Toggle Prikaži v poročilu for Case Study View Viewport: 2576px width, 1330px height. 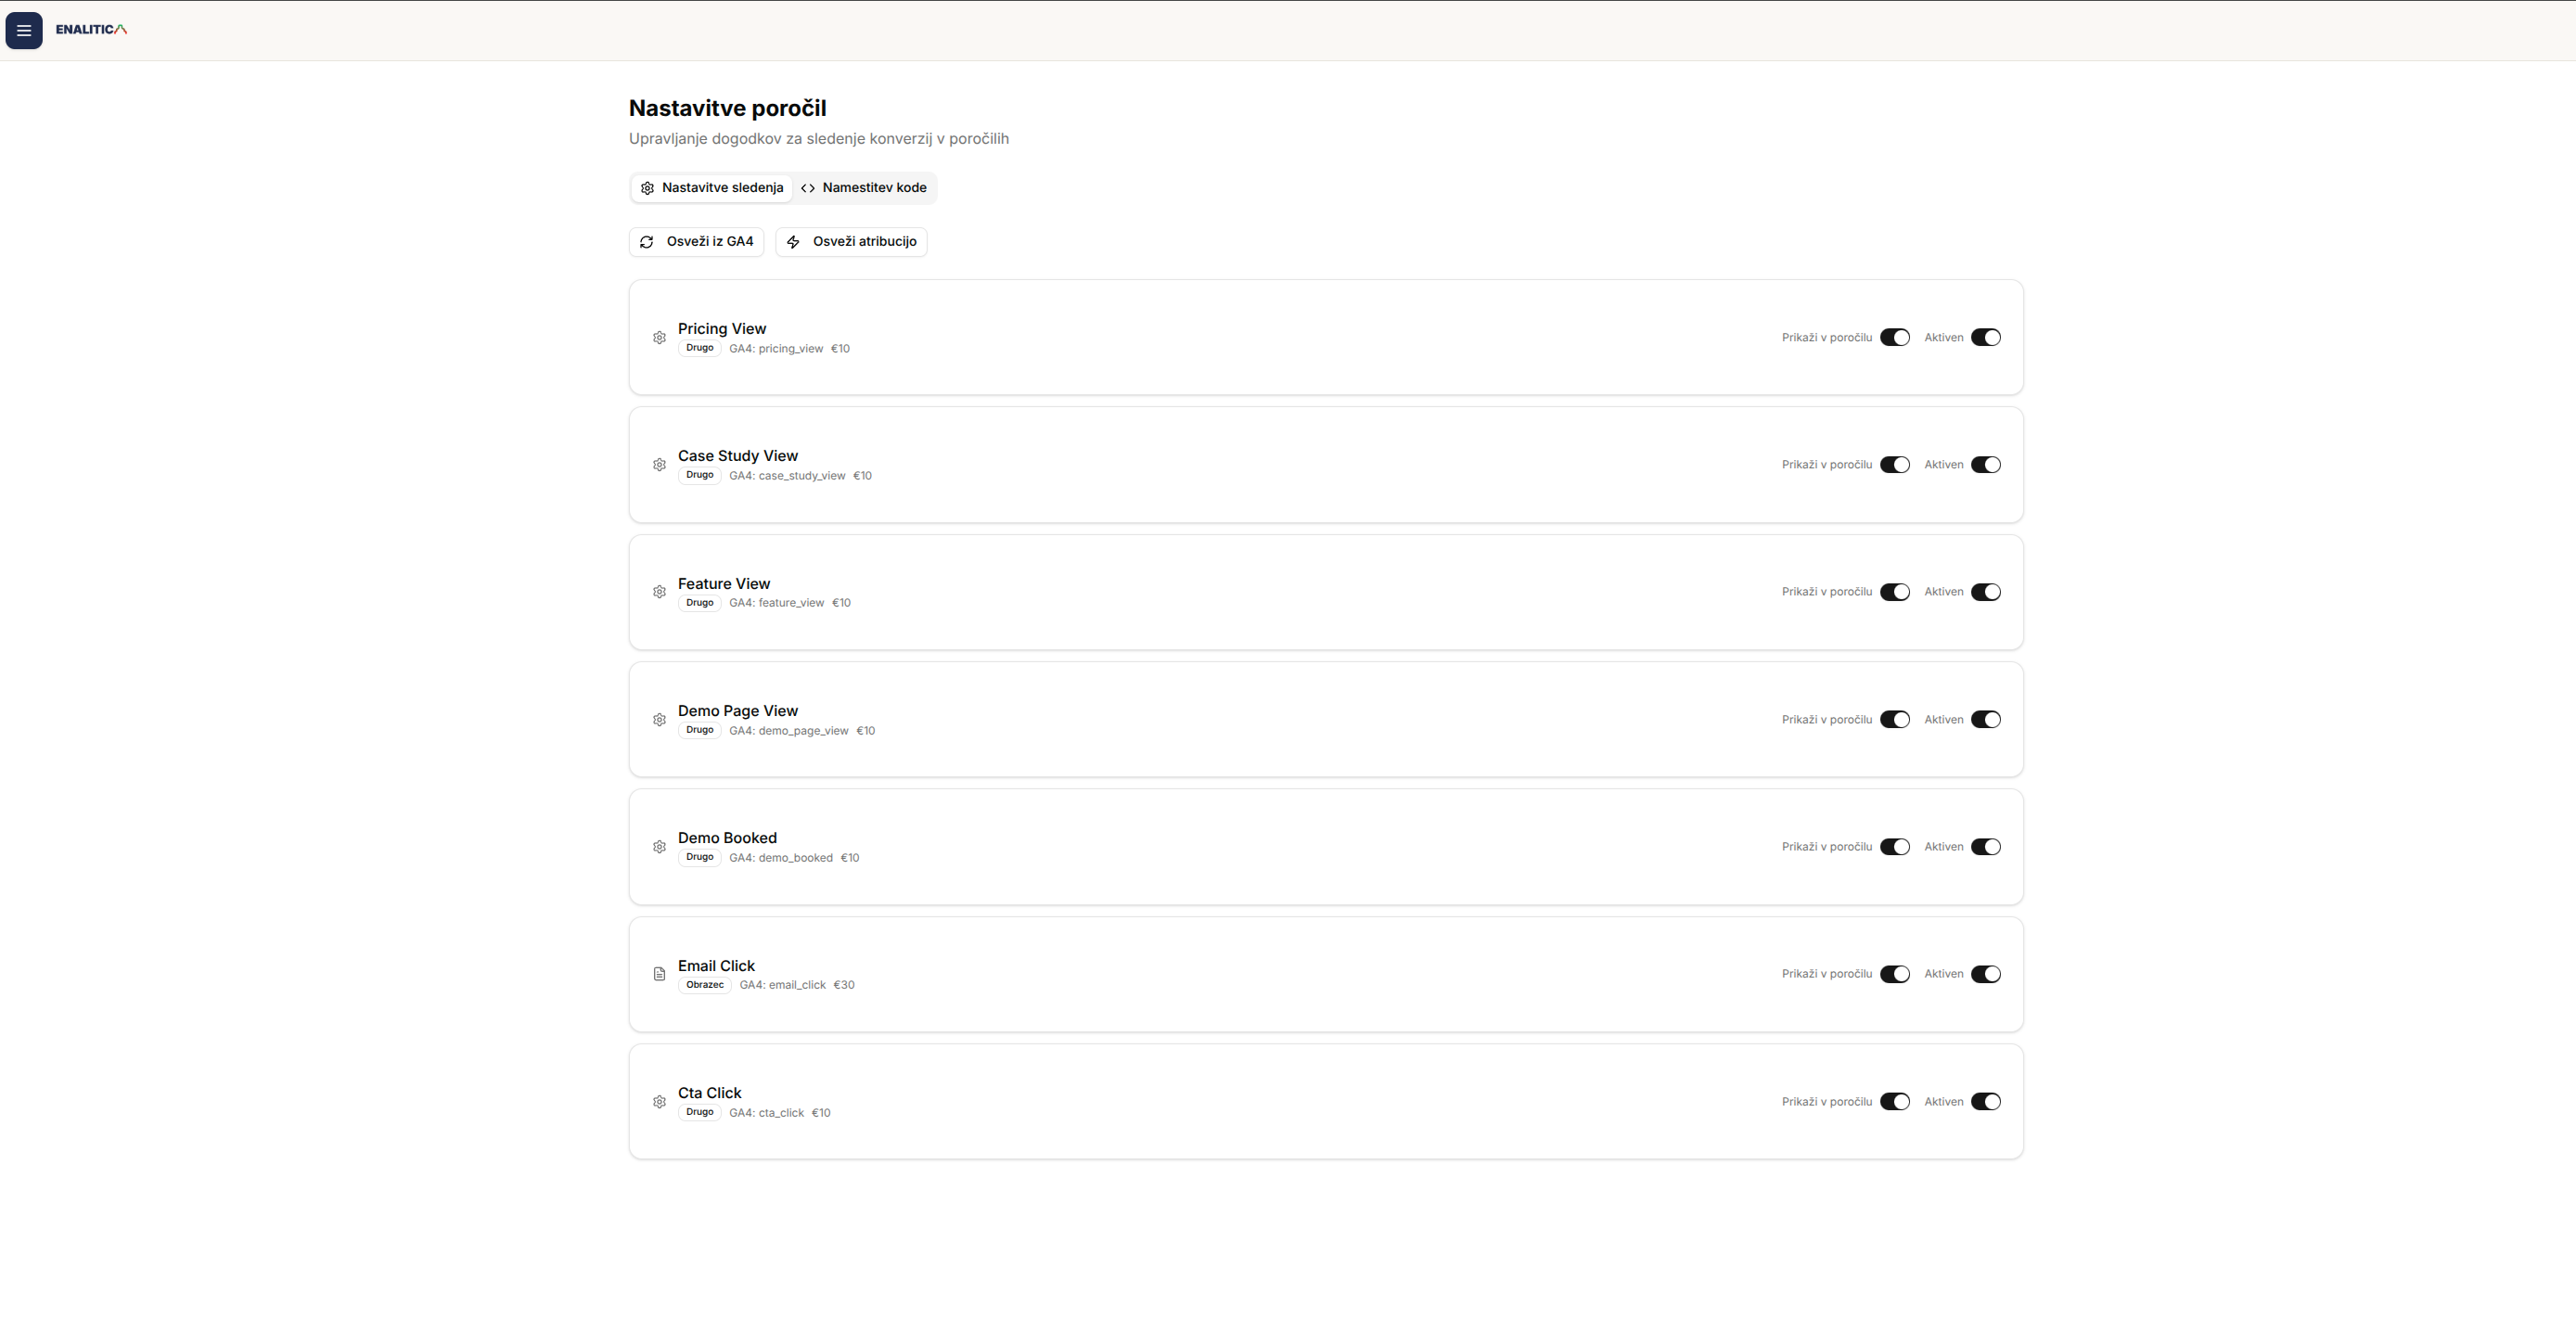[1894, 465]
